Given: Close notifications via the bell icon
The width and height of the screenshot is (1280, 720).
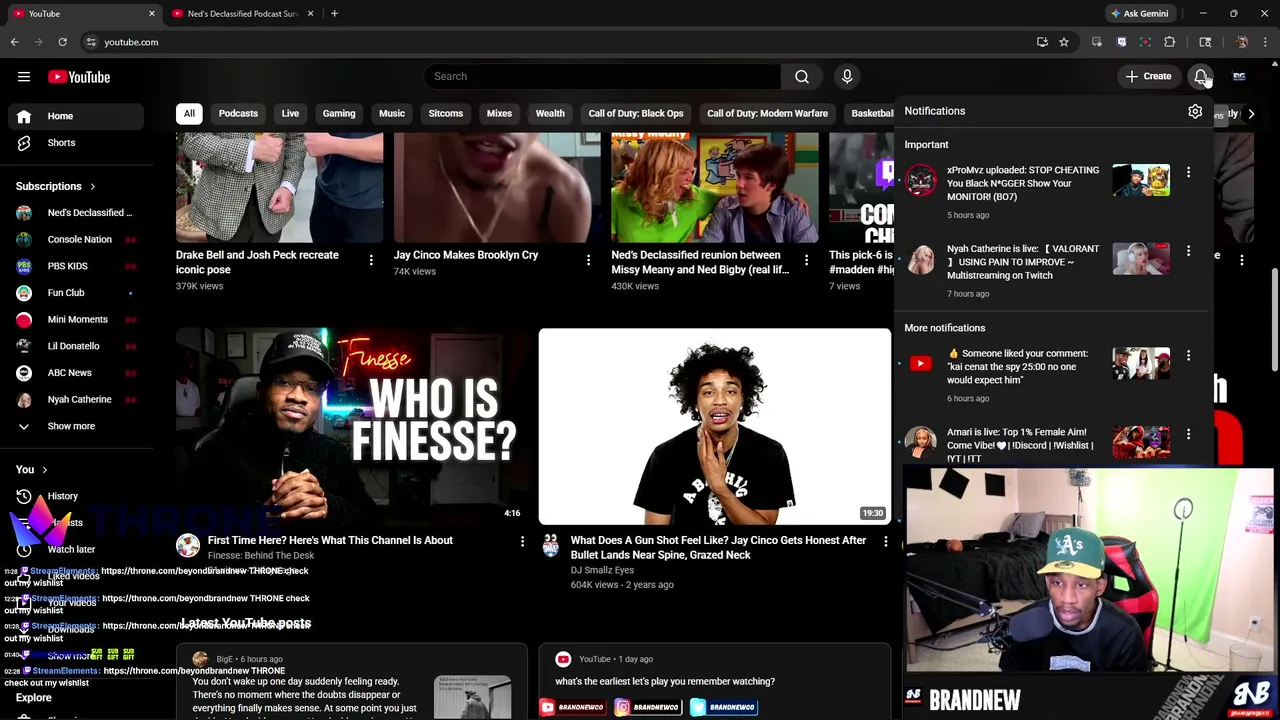Looking at the screenshot, I should pos(1201,76).
